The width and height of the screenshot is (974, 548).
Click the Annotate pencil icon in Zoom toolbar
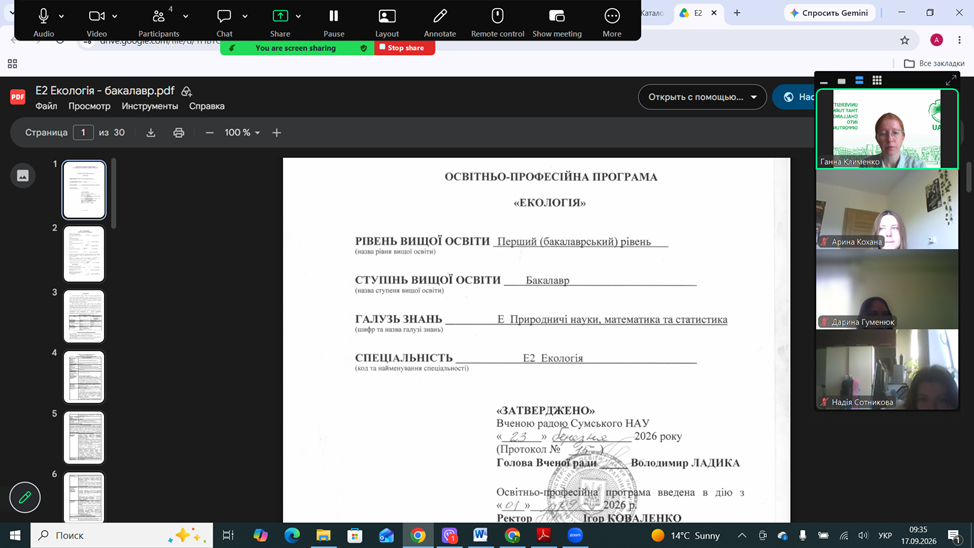click(440, 16)
